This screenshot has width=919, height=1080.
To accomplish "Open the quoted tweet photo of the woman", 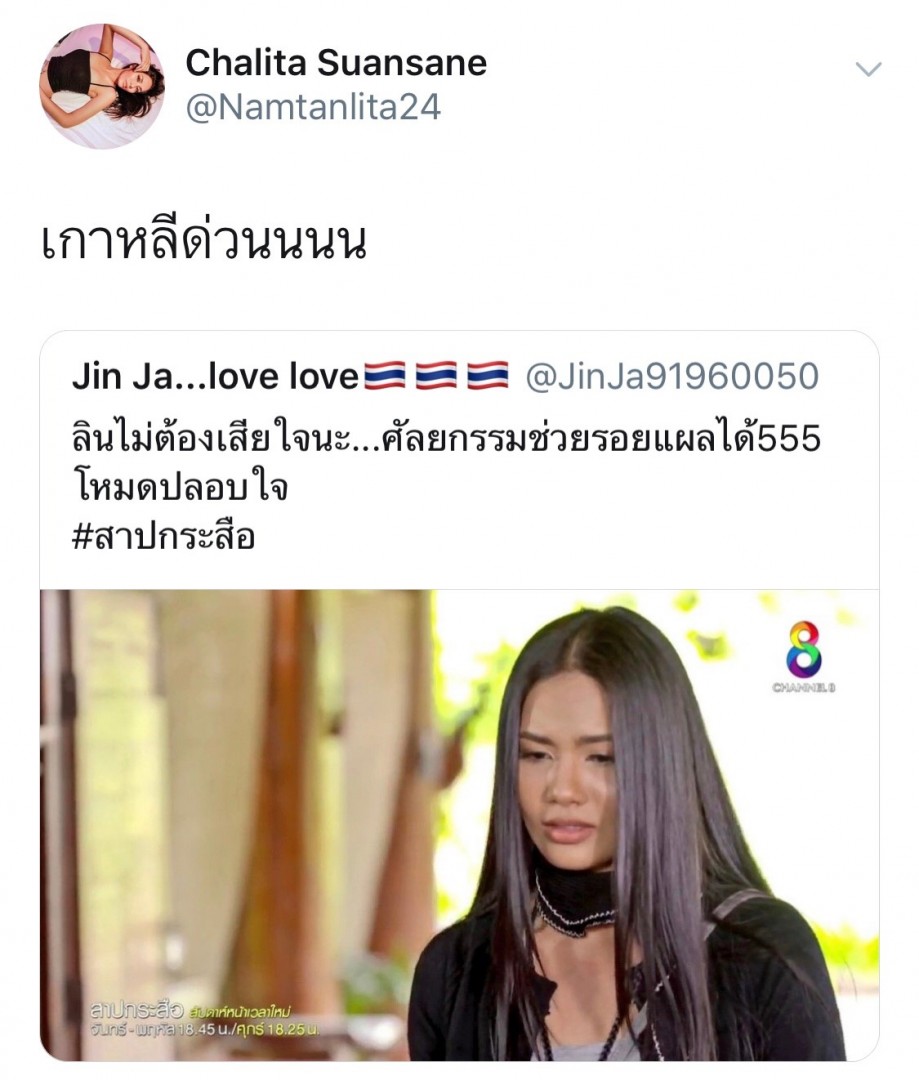I will pos(460,825).
